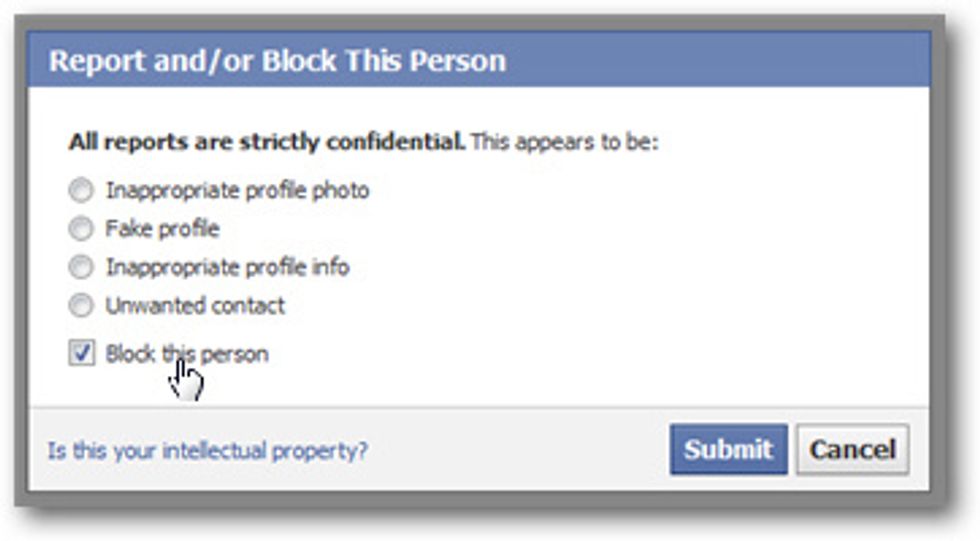
Task: Cancel the report dialog
Action: coord(852,450)
